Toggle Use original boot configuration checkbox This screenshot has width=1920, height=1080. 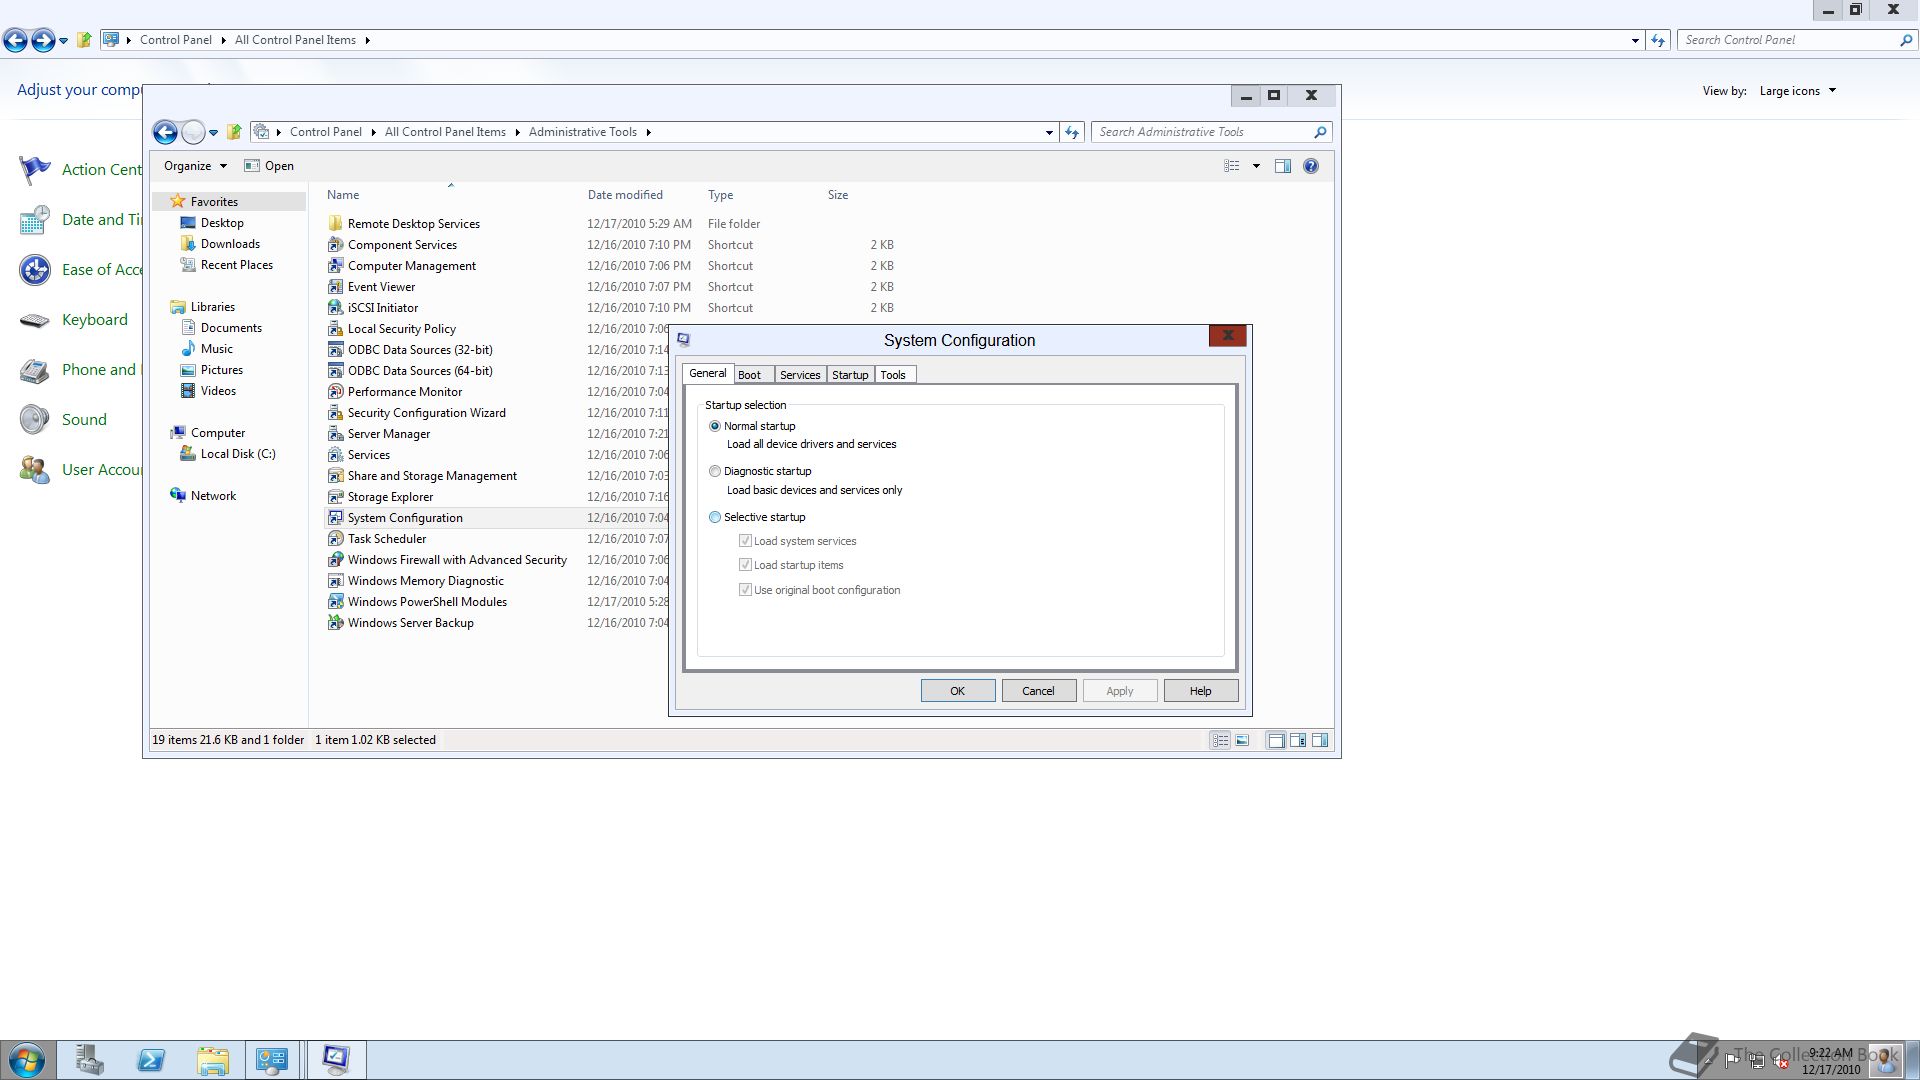point(745,590)
